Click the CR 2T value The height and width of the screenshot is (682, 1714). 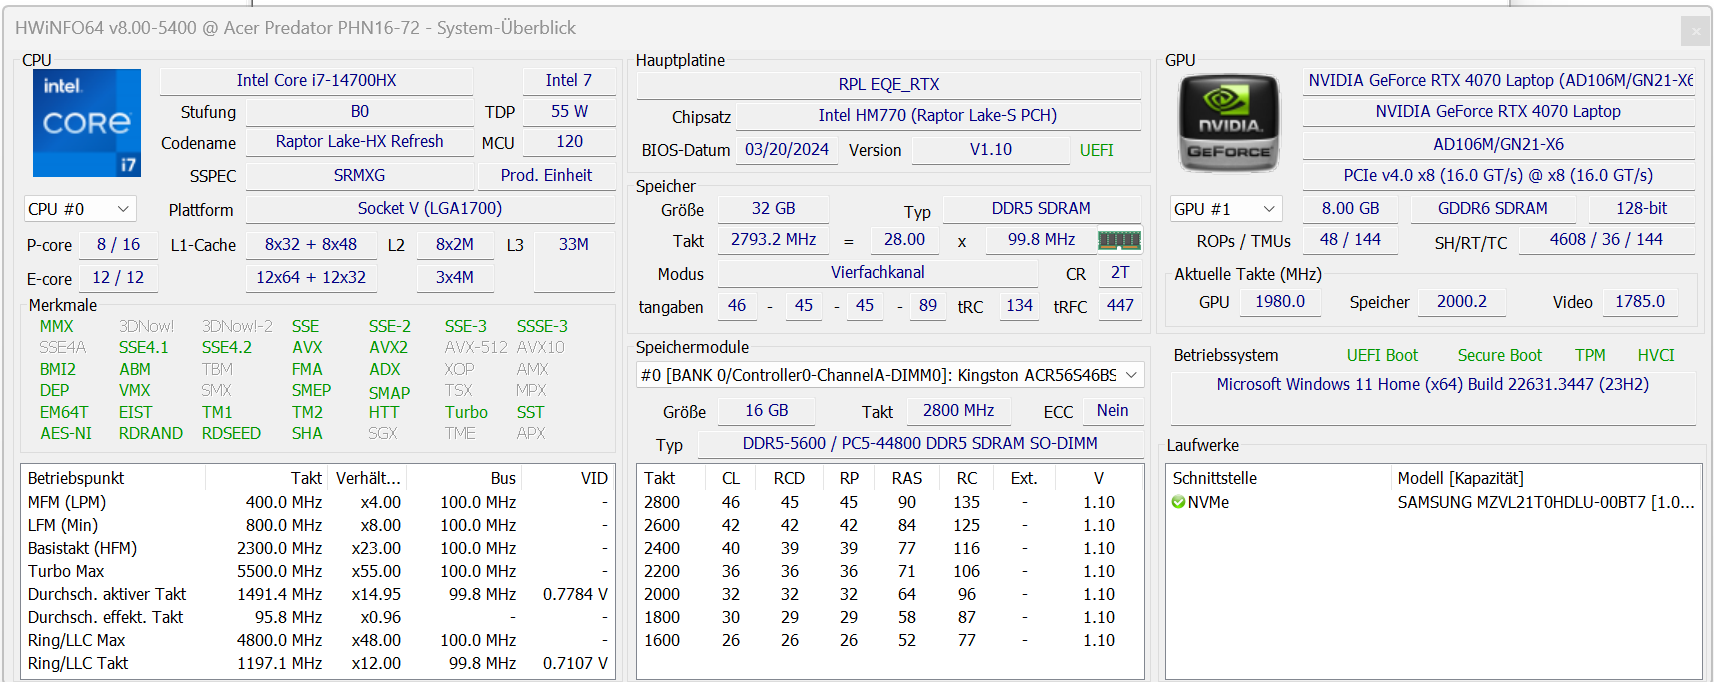[1120, 272]
